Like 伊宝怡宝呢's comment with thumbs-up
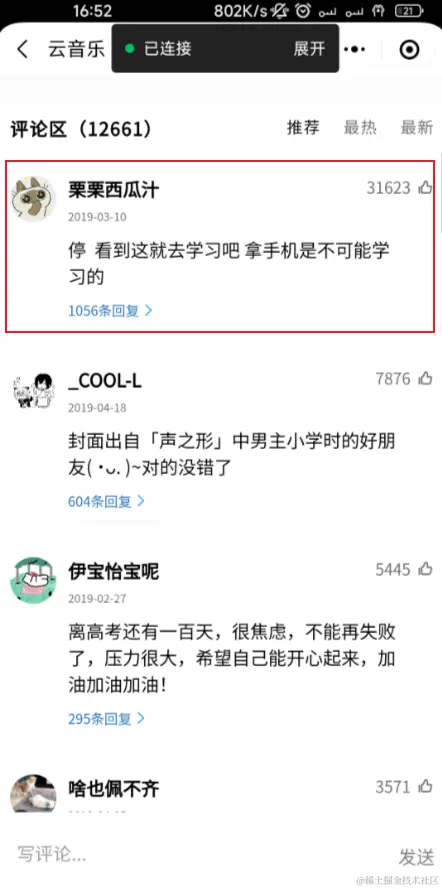The width and height of the screenshot is (442, 889). 425,569
